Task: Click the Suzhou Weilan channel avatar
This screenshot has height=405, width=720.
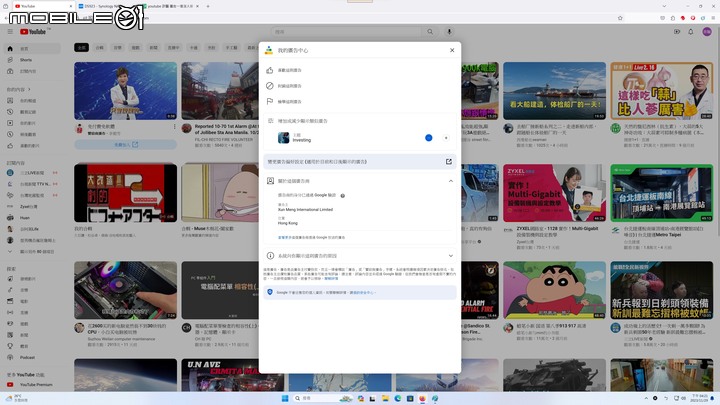Action: point(79,328)
